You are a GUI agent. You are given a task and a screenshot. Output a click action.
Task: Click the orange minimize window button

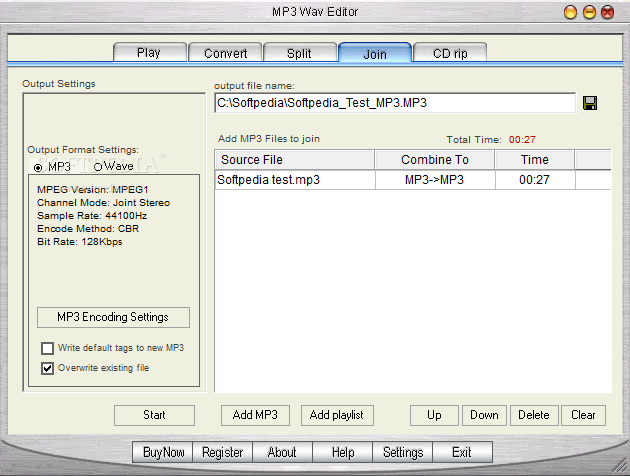pos(570,12)
